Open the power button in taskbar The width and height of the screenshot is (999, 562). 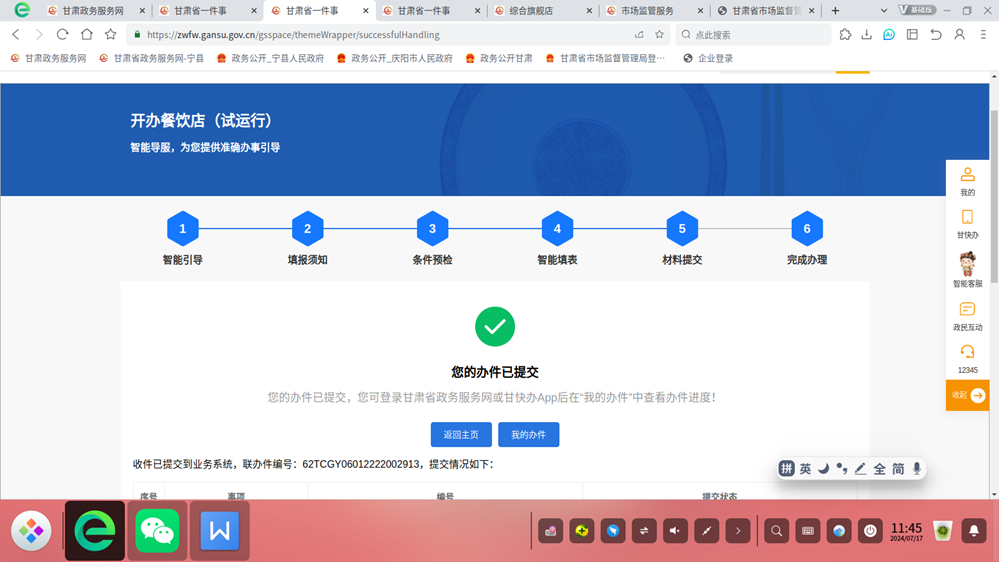pyautogui.click(x=870, y=531)
